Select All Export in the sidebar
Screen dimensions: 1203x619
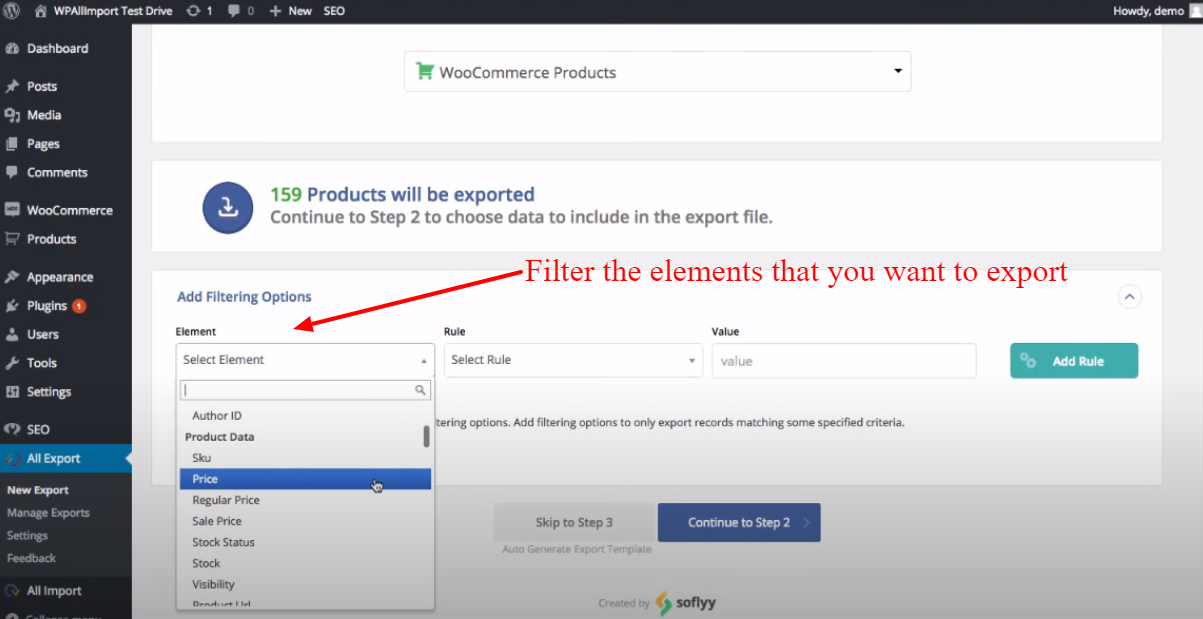pos(65,458)
